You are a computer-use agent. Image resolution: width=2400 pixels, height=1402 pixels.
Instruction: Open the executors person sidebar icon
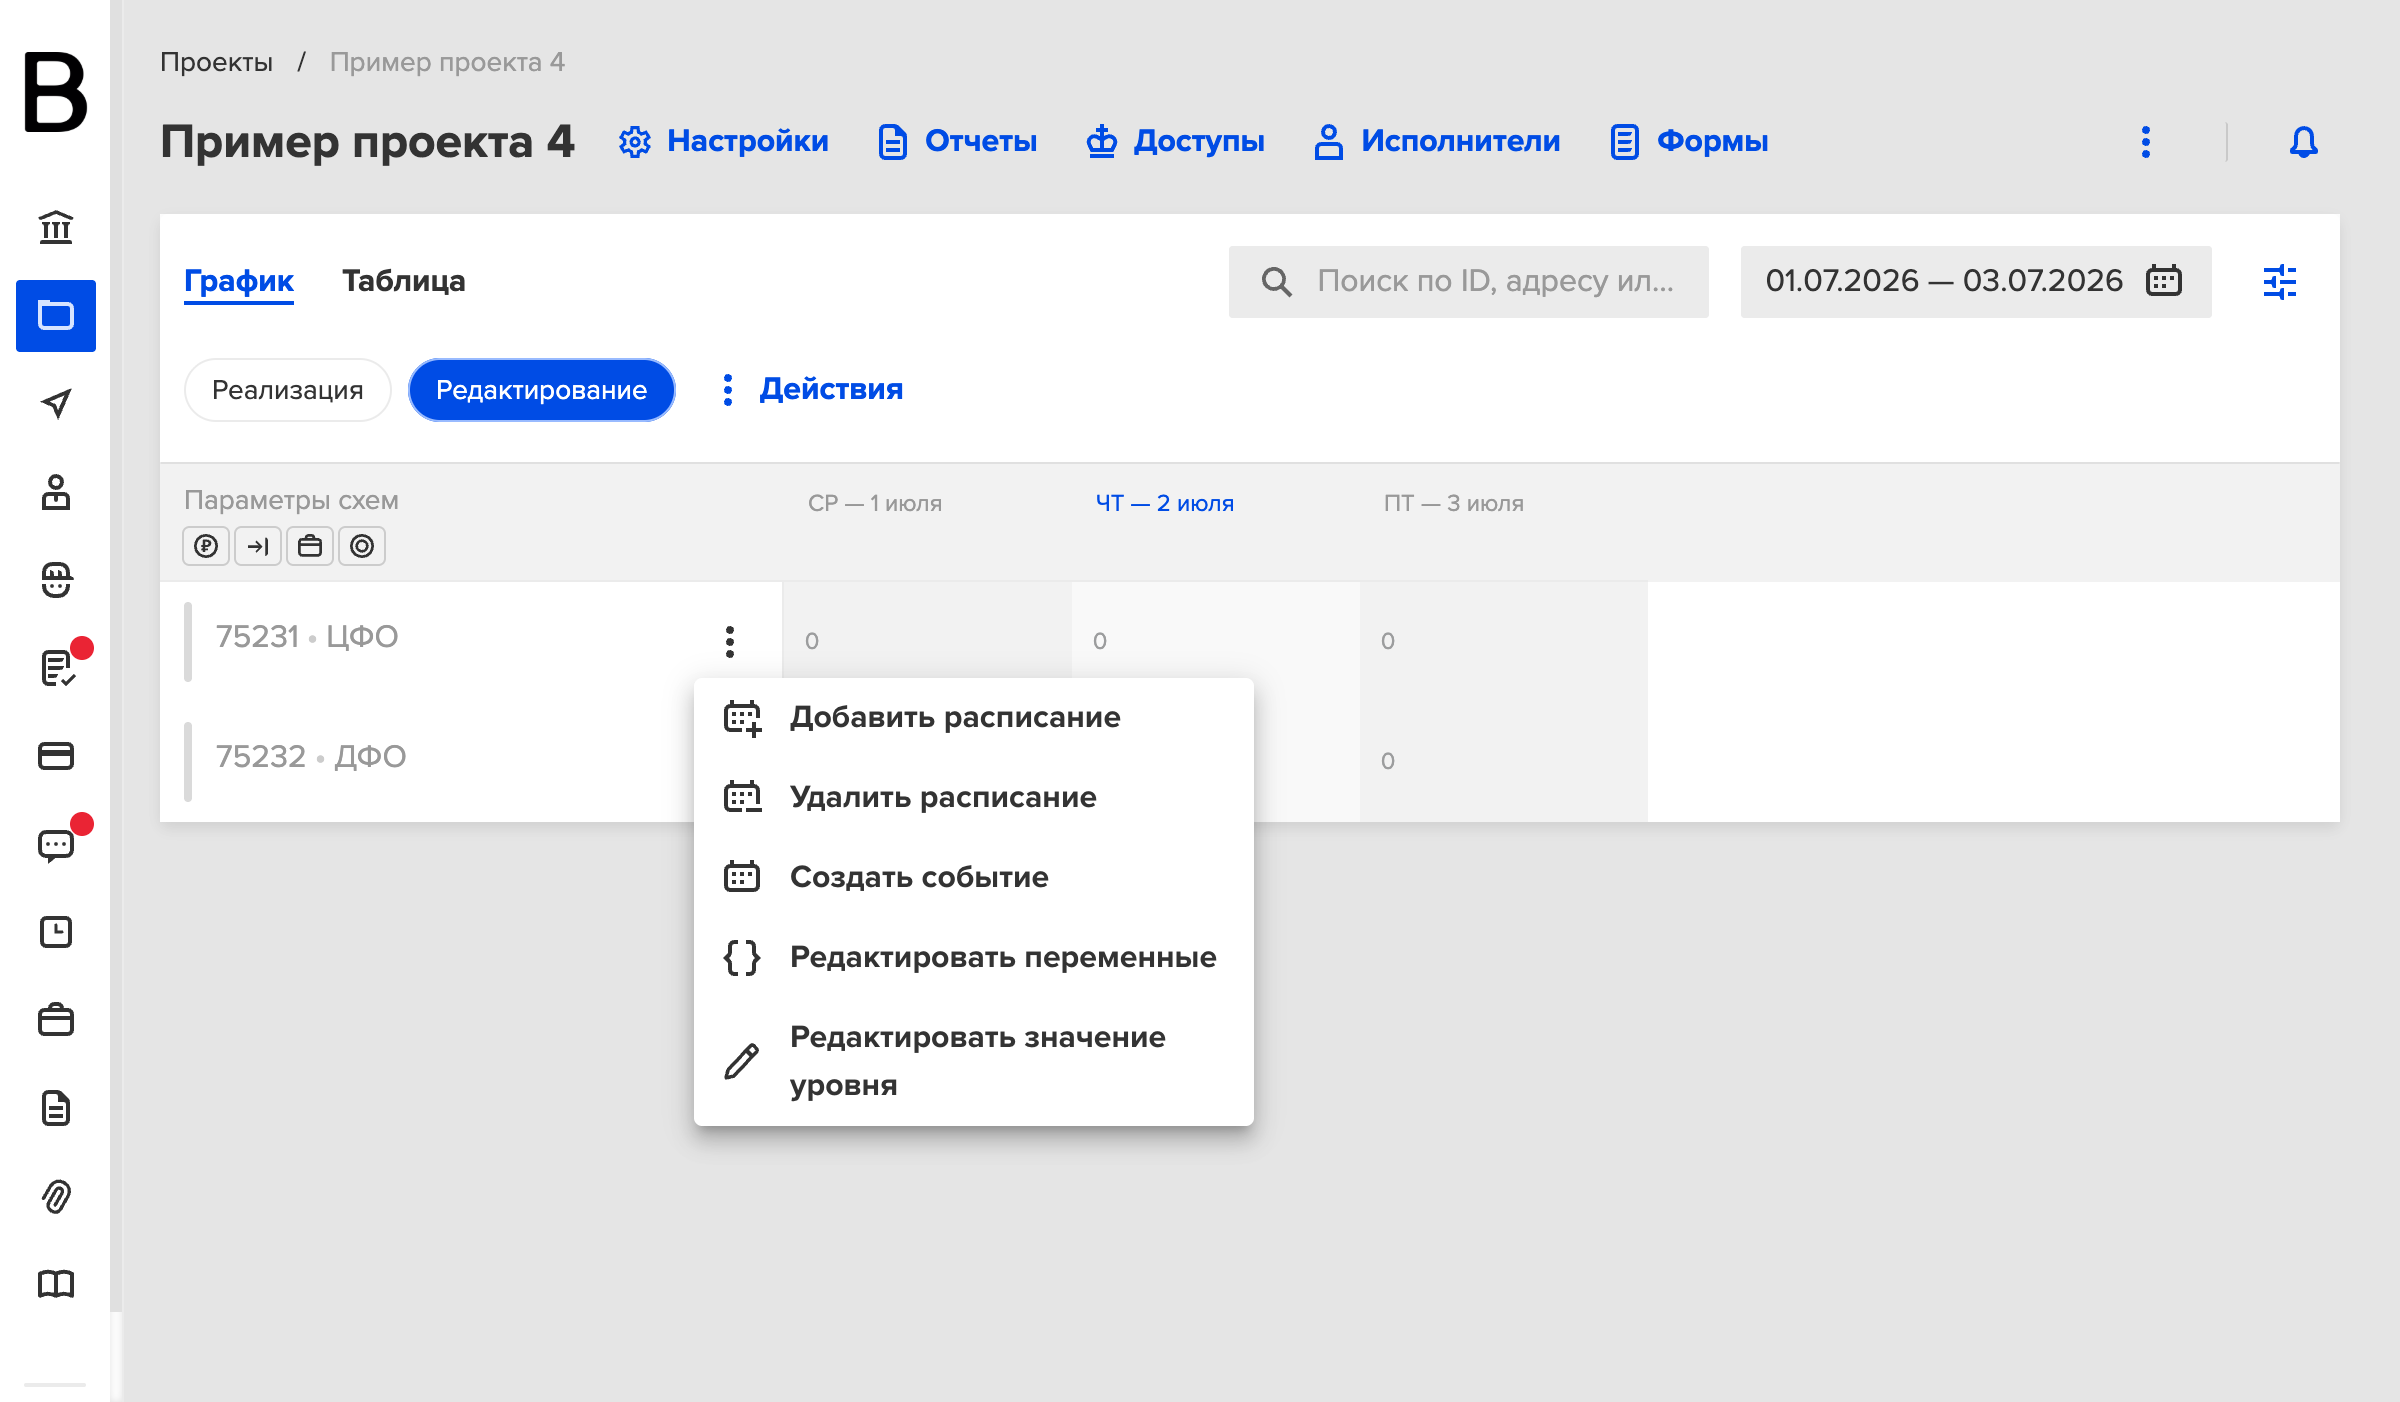click(56, 492)
